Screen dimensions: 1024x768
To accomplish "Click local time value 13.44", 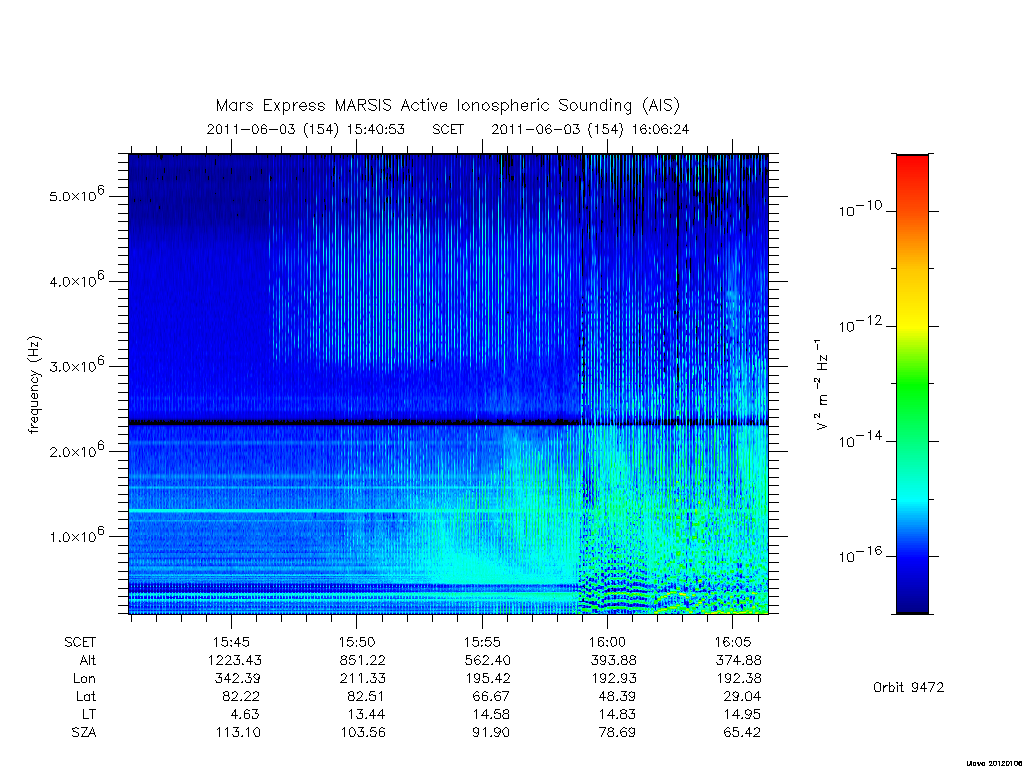I will [366, 714].
